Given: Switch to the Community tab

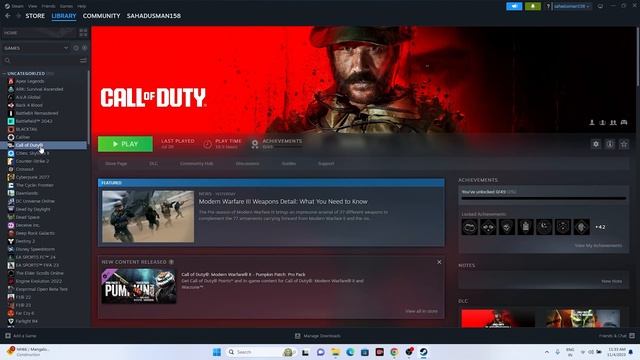Looking at the screenshot, I should (101, 16).
